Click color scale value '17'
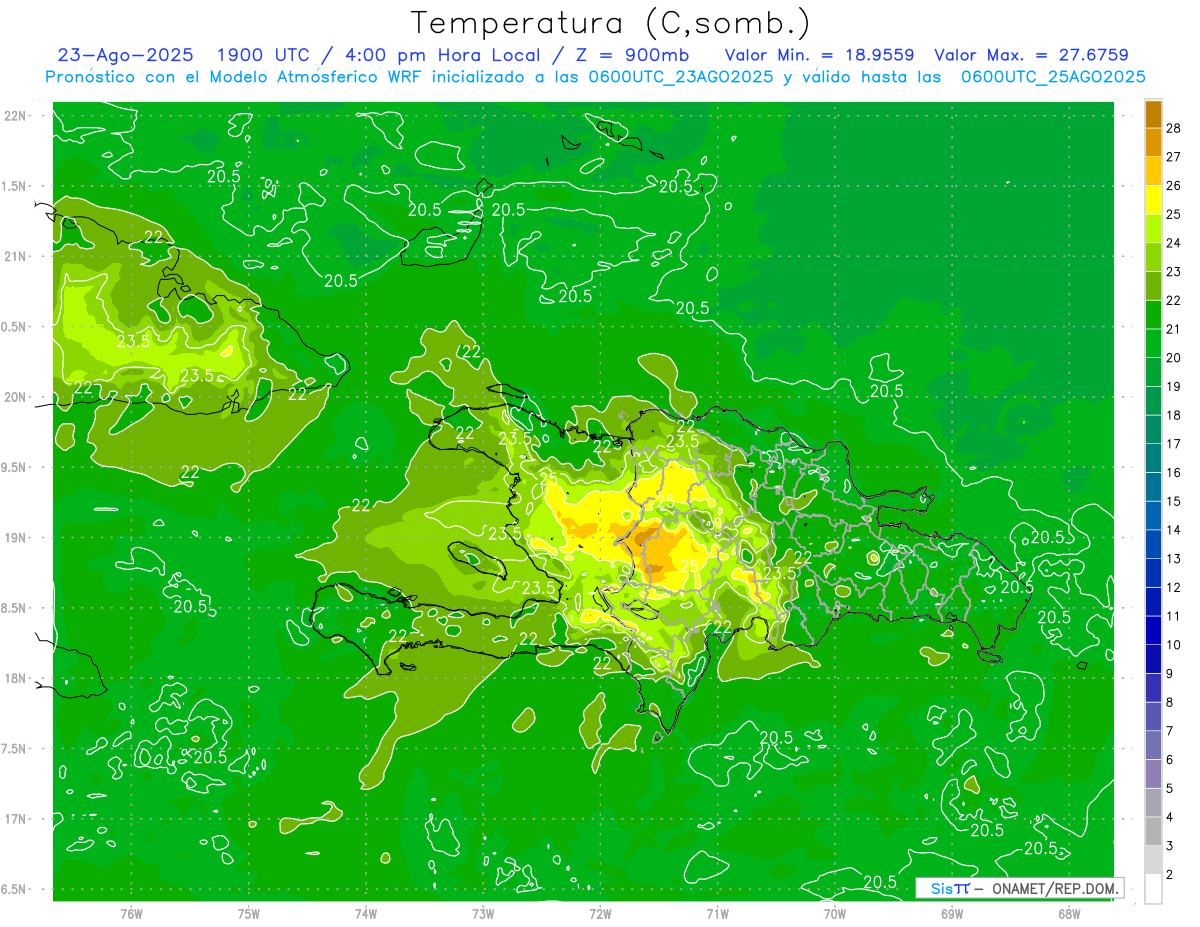The height and width of the screenshot is (927, 1200). [1173, 443]
